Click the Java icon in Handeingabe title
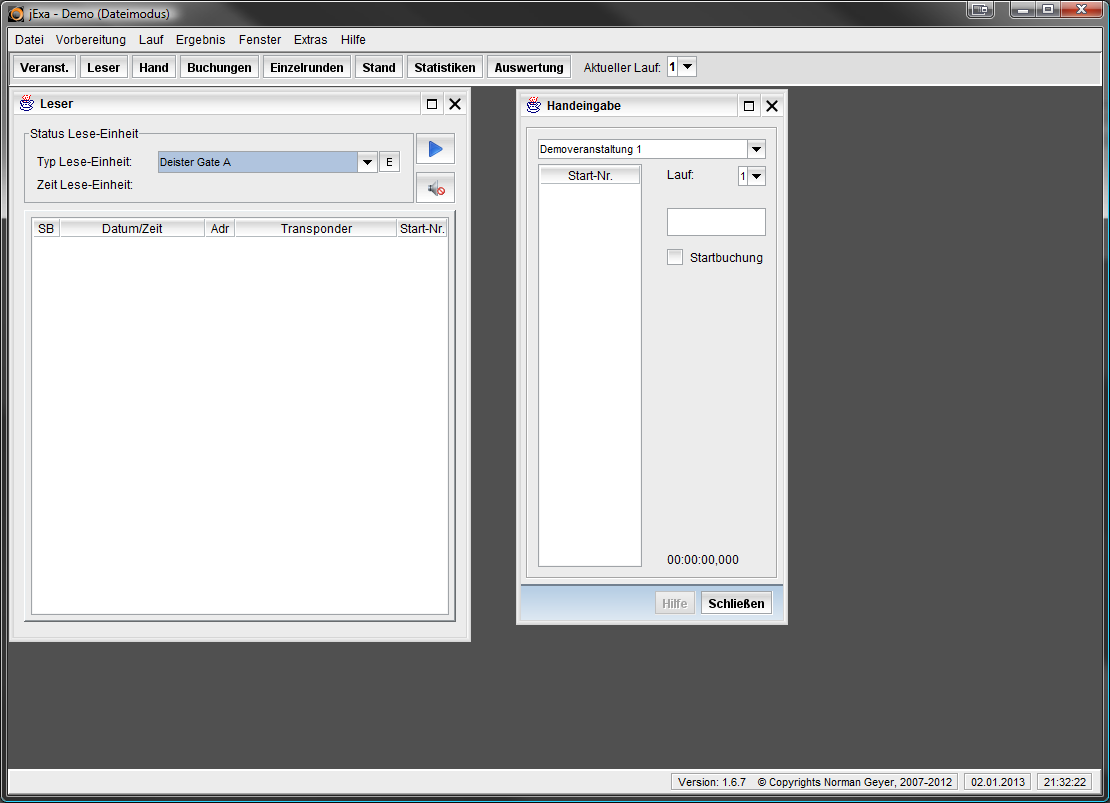 533,105
